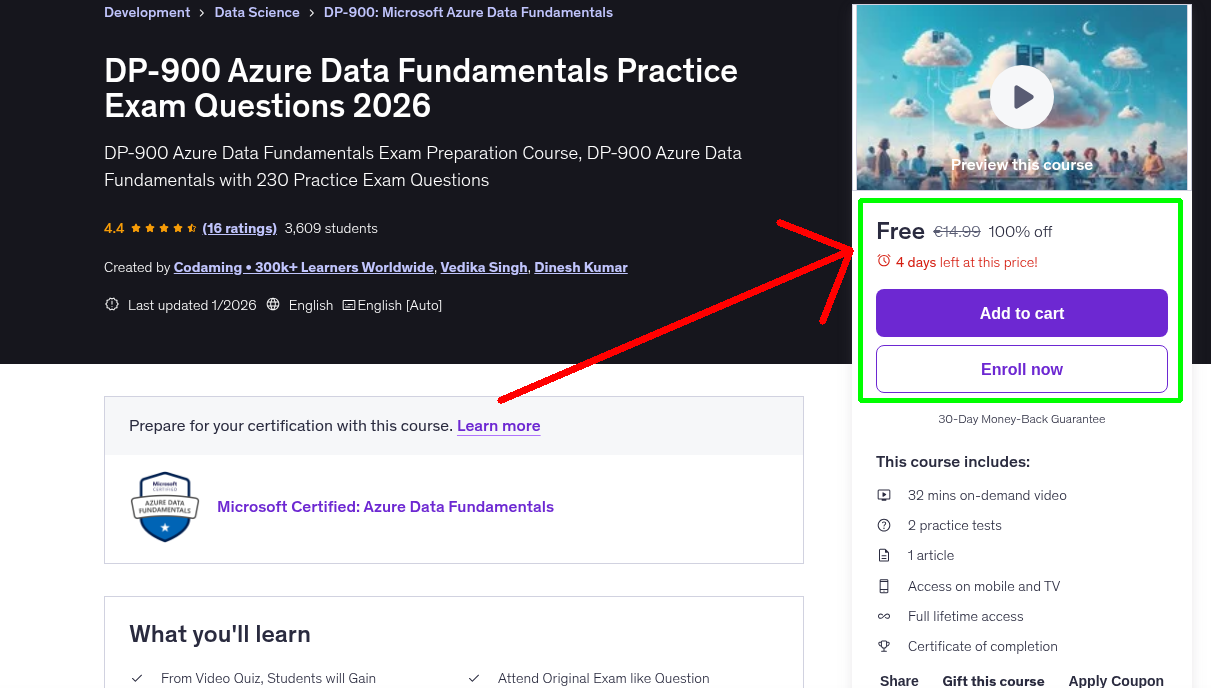Click the Azure Data Fundamentals certification badge
1211x688 pixels.
pos(164,506)
